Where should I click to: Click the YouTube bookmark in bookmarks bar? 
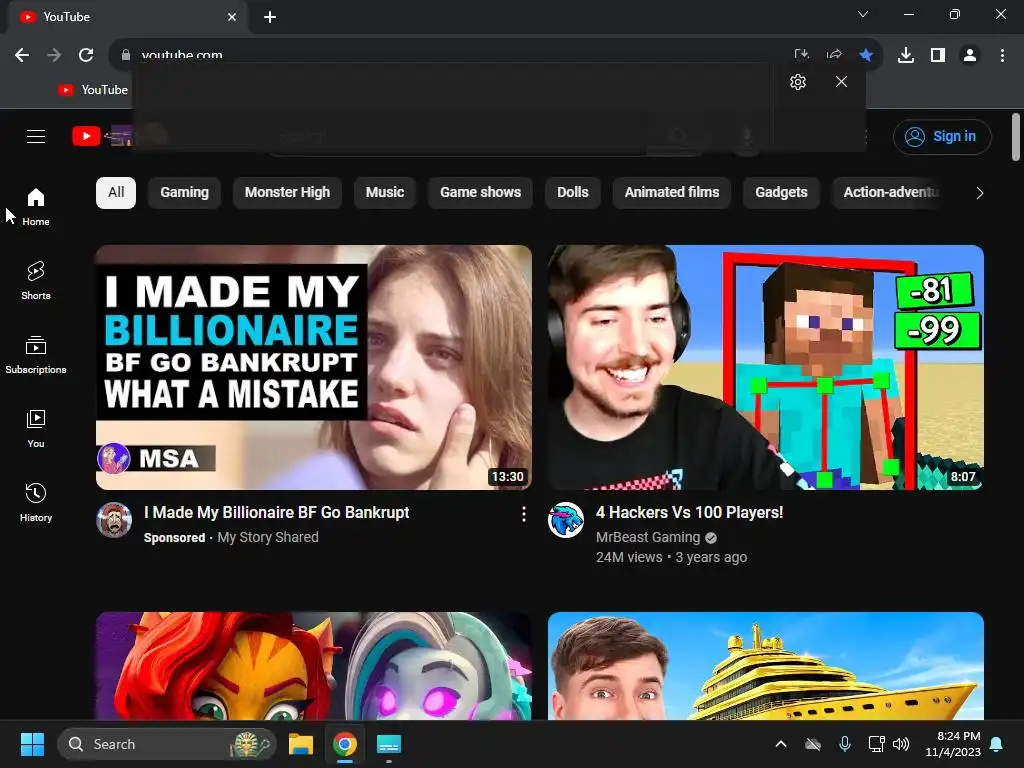[x=93, y=89]
